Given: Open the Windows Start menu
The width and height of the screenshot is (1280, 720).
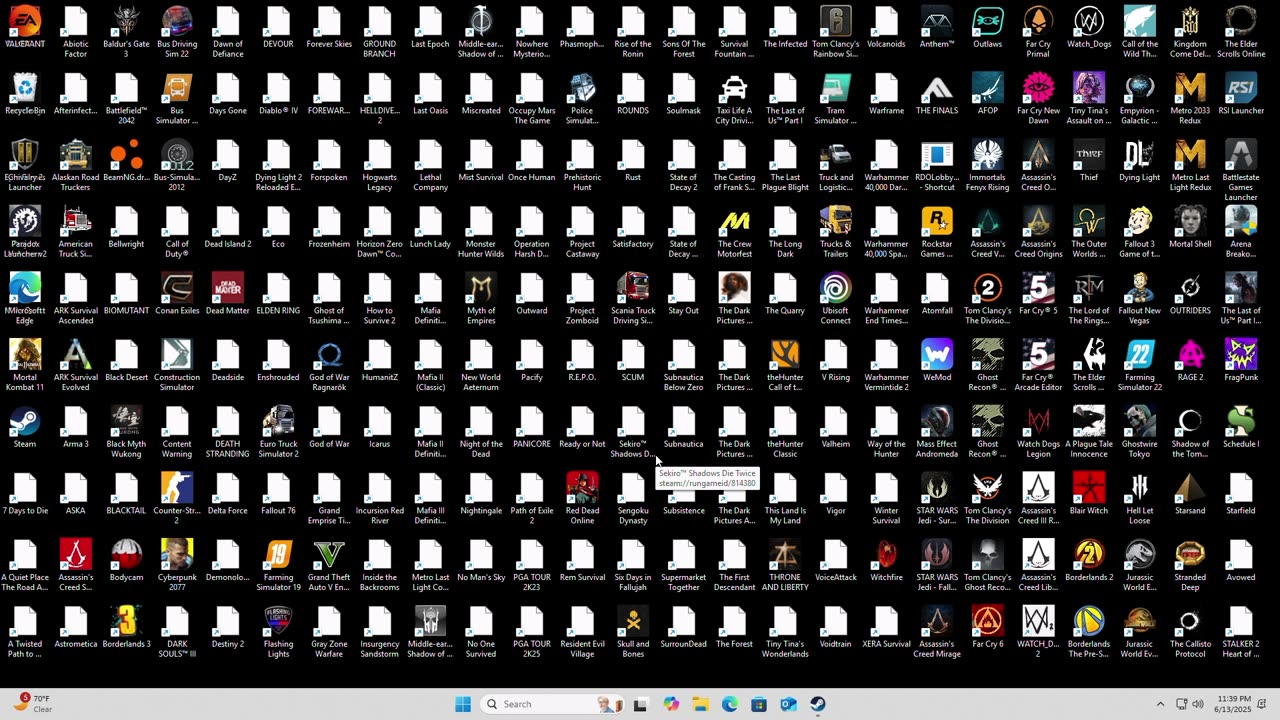Looking at the screenshot, I should (x=463, y=704).
